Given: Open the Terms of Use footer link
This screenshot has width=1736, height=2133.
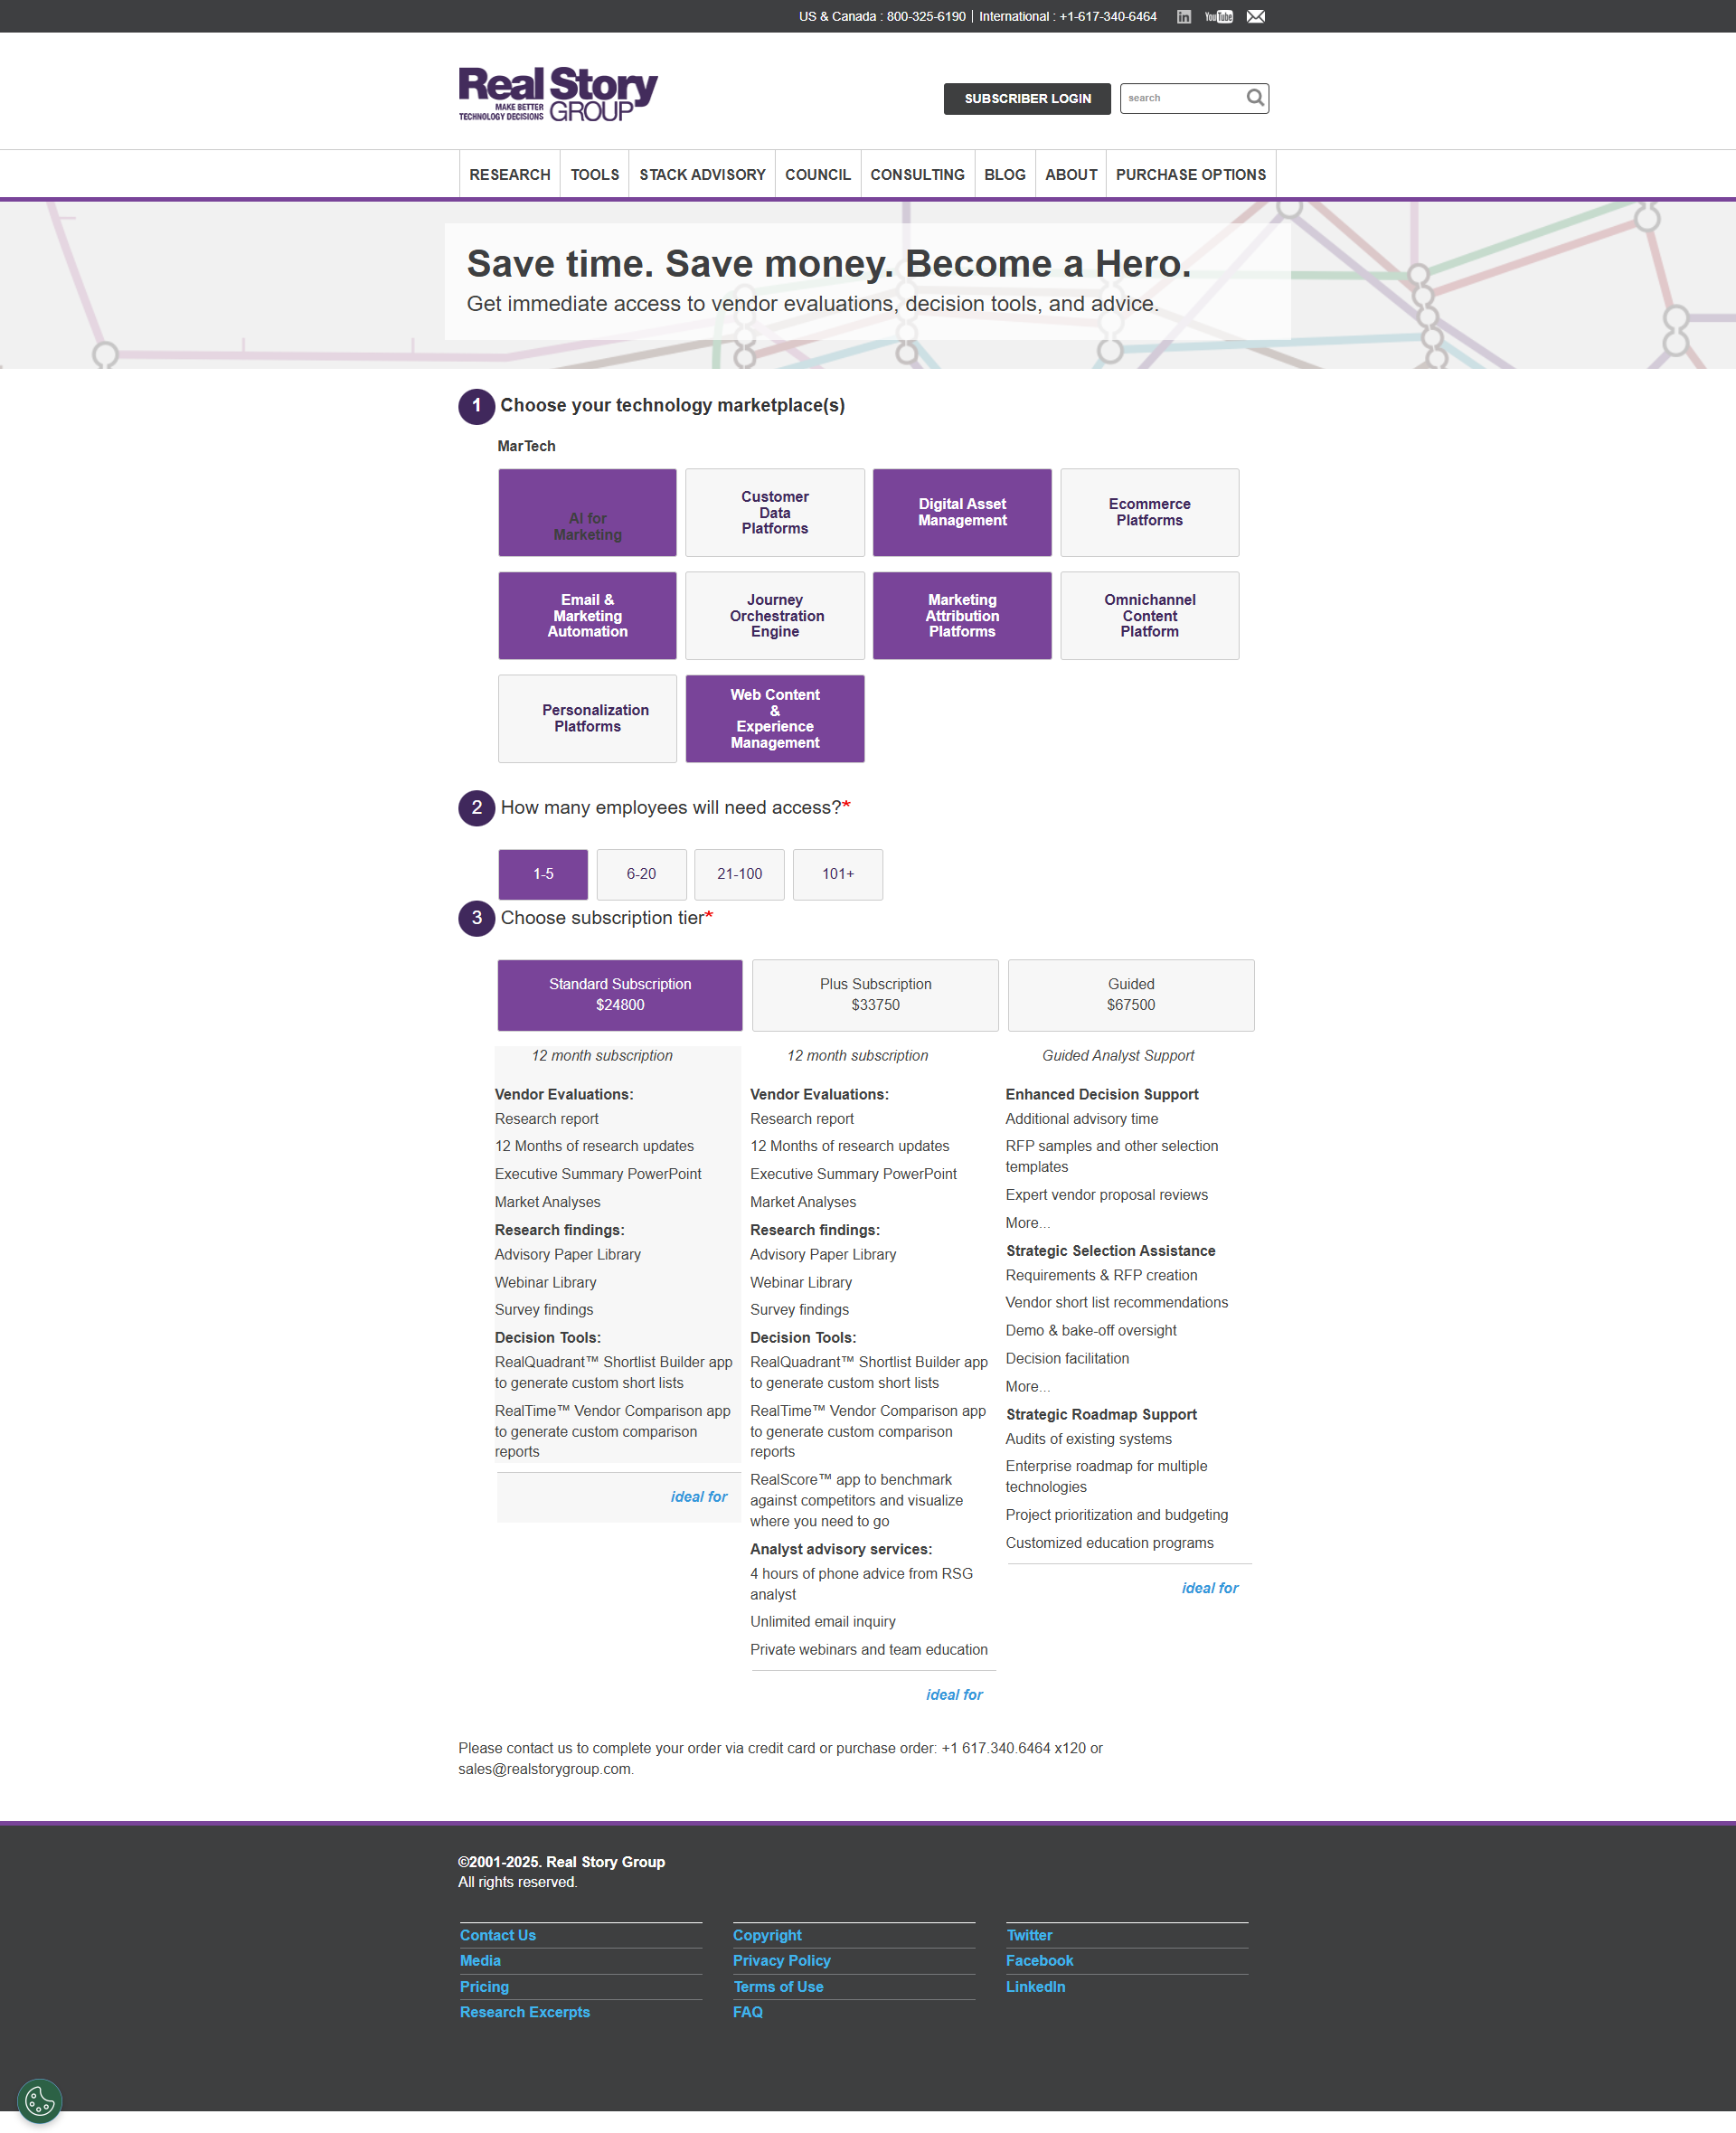Looking at the screenshot, I should coord(778,1986).
